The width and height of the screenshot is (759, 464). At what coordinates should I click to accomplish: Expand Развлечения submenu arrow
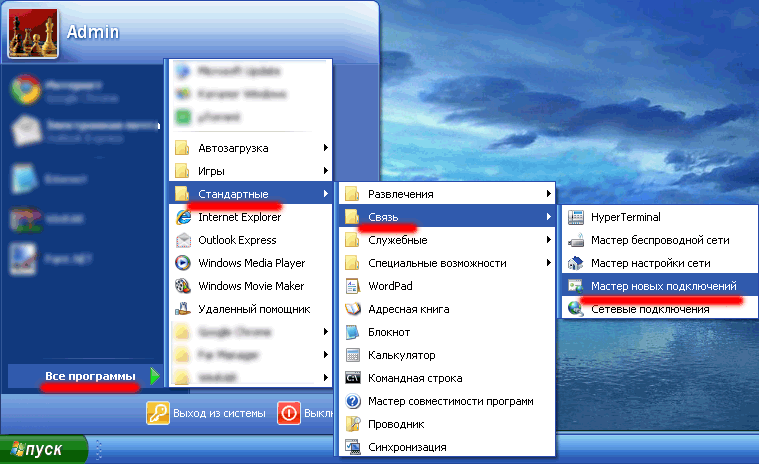coord(548,194)
